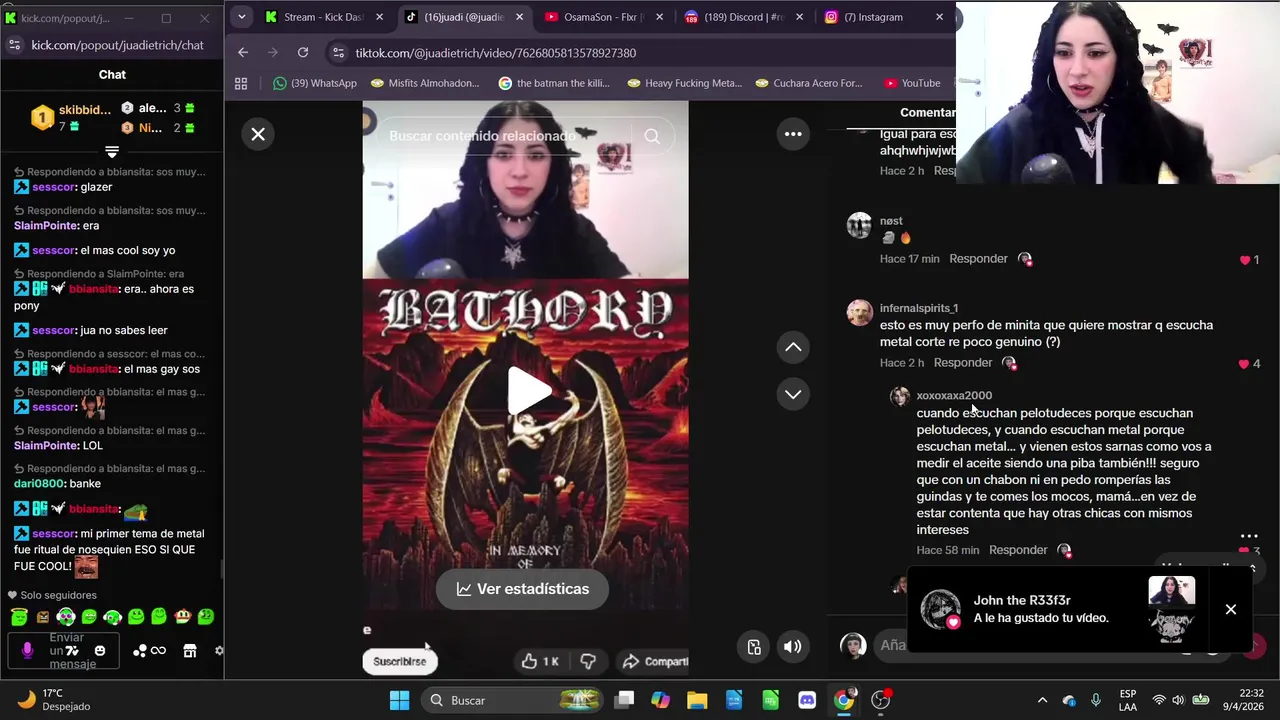This screenshot has width=1280, height=720.
Task: Reload the TikTok page
Action: click(x=303, y=53)
